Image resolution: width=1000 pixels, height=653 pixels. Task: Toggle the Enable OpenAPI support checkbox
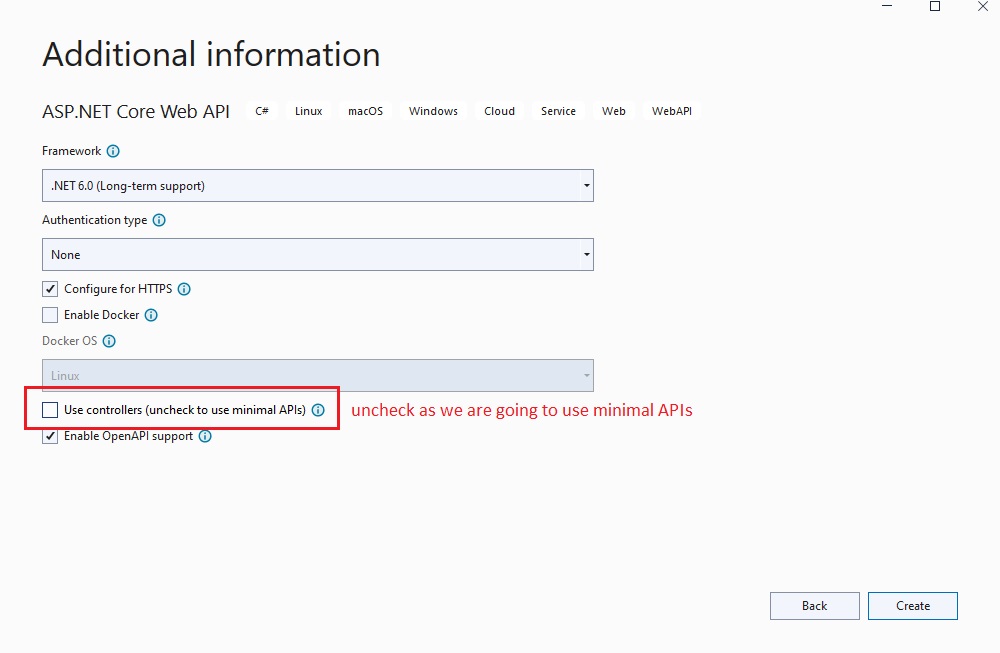click(50, 436)
